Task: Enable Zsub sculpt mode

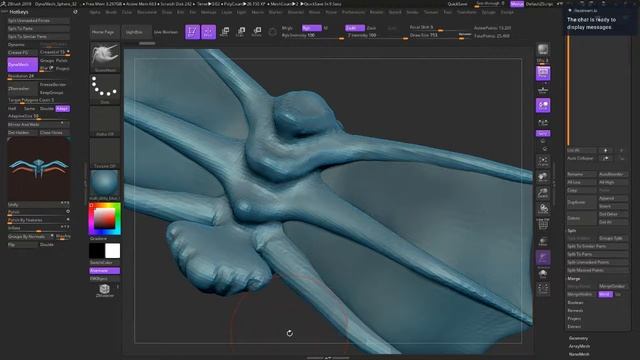Action: coord(372,28)
